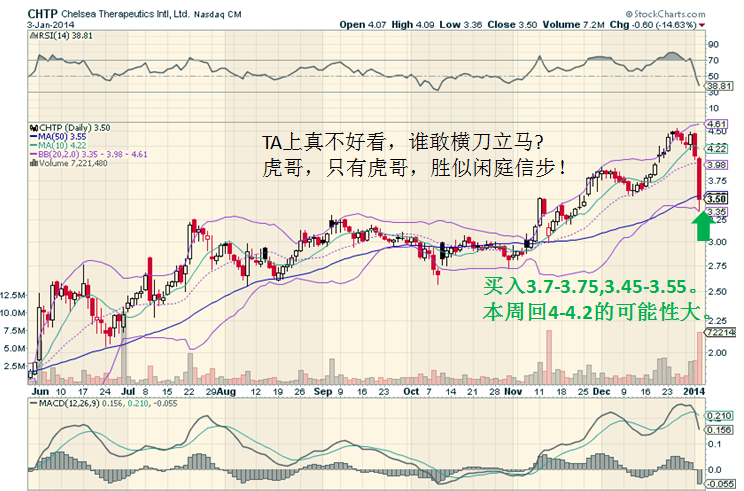Click the 4.61 upper Bollinger price label
This screenshot has height=491, width=744.
click(718, 125)
